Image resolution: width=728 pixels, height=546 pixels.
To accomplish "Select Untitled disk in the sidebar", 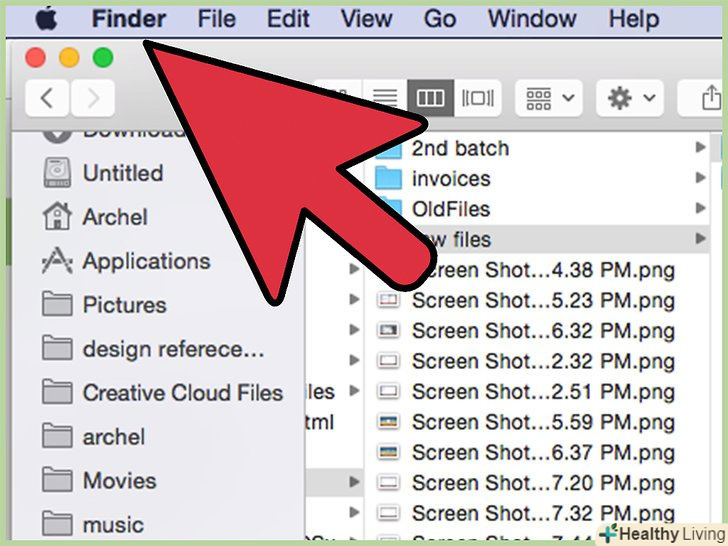I will (103, 173).
